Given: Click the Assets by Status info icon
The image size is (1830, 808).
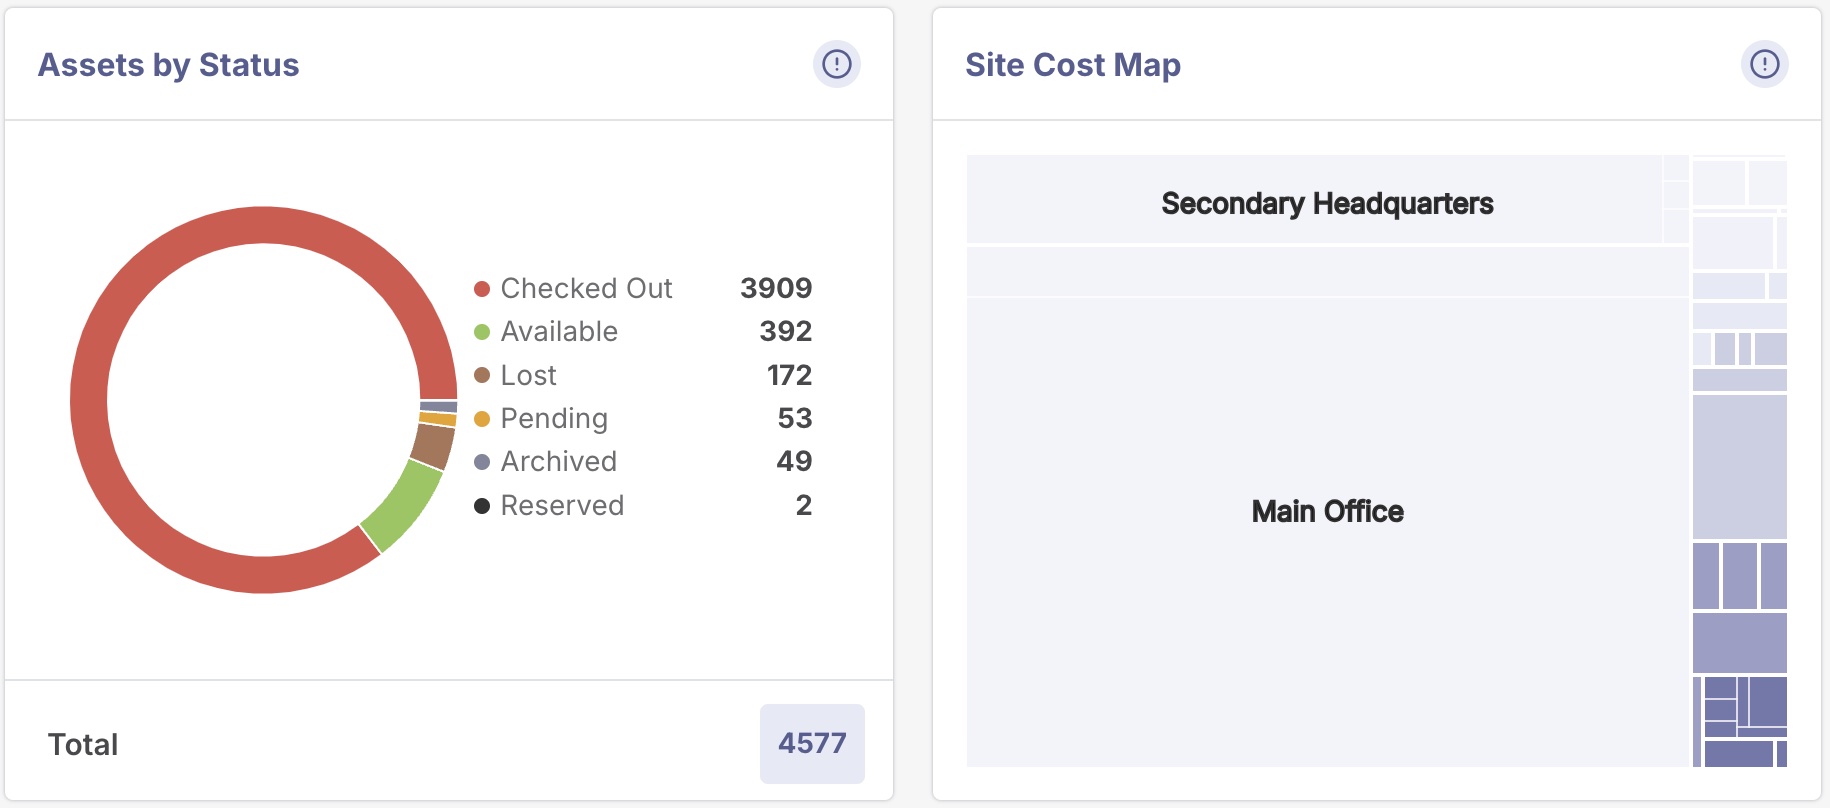Looking at the screenshot, I should (836, 65).
